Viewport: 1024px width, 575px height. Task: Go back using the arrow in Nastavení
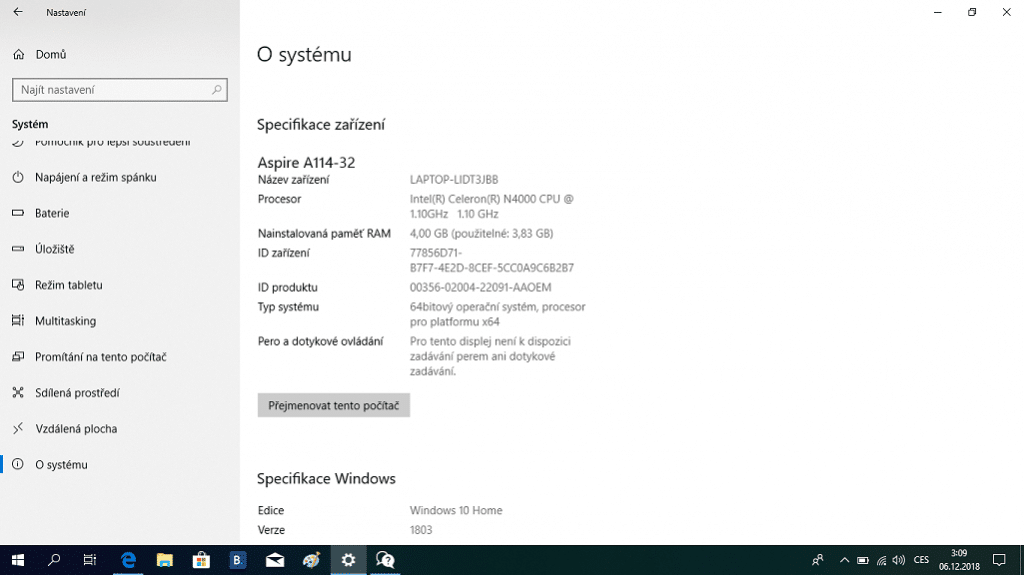[18, 12]
